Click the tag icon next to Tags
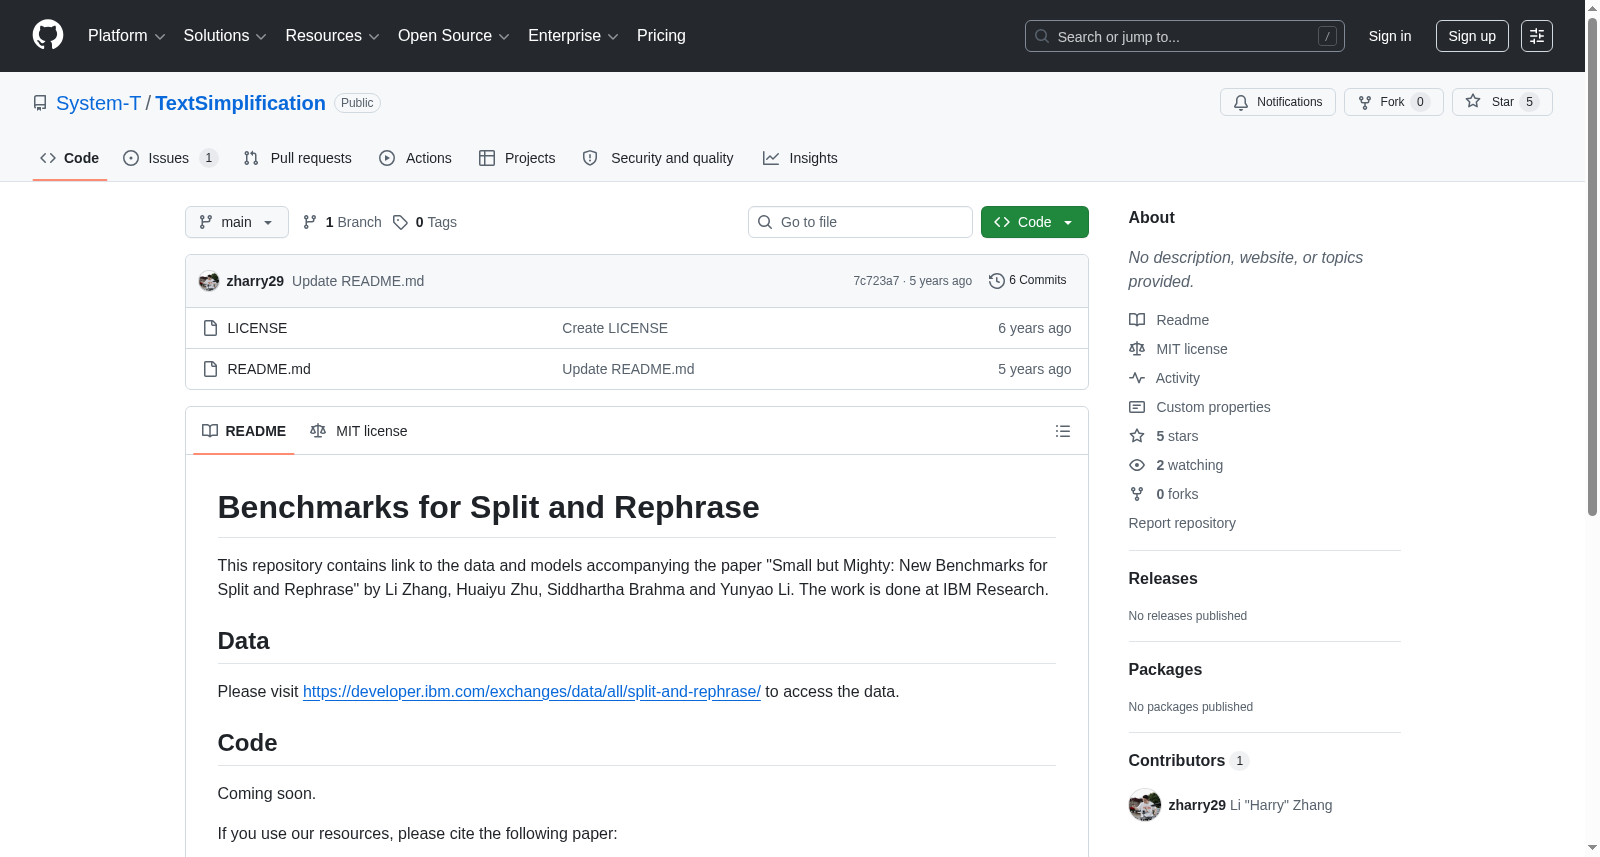Viewport: 1600px width, 857px height. click(x=400, y=222)
